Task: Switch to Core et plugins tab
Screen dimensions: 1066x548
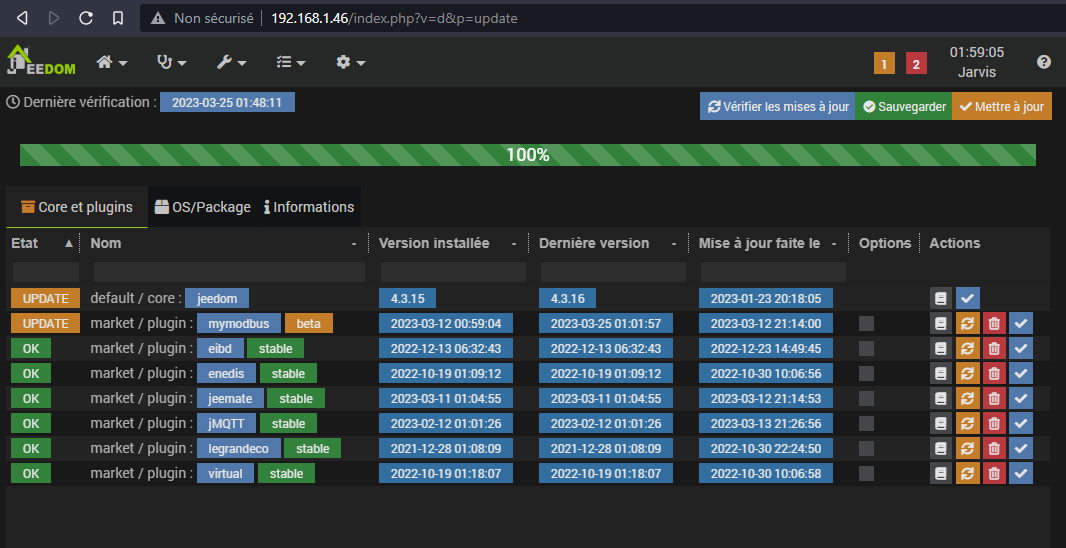Action: coord(77,207)
